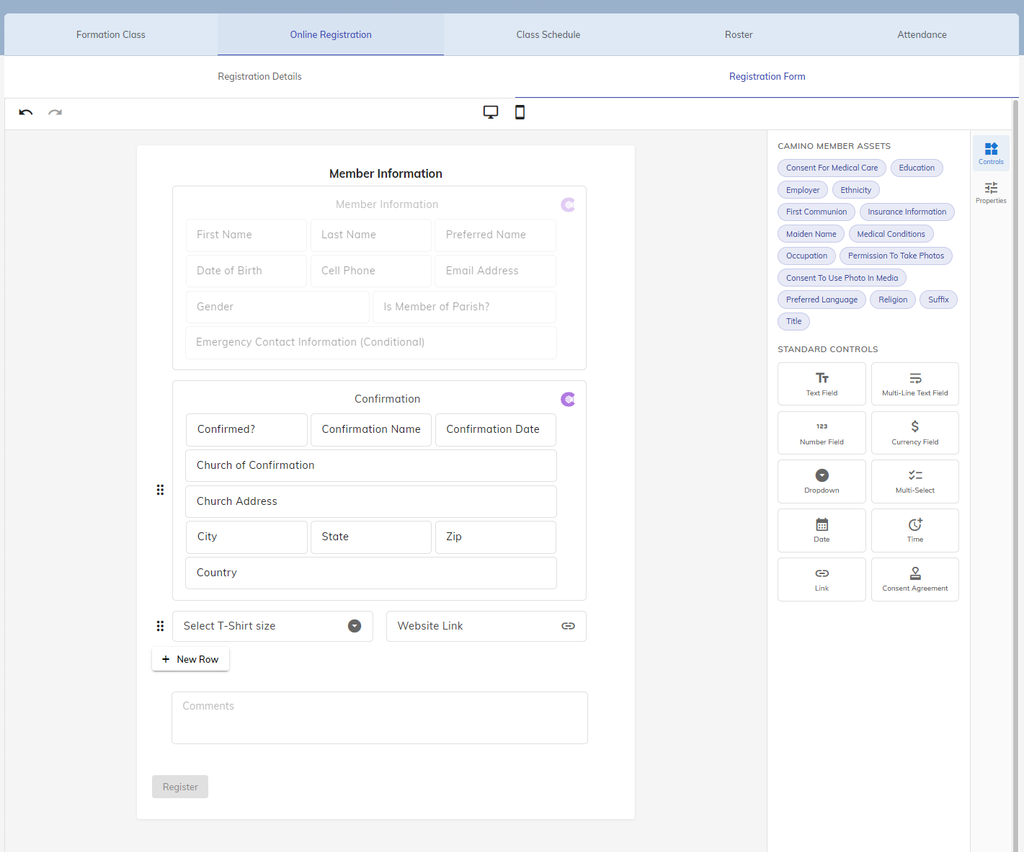Screen dimensions: 1024x852
Task: Add a Link control
Action: click(822, 579)
